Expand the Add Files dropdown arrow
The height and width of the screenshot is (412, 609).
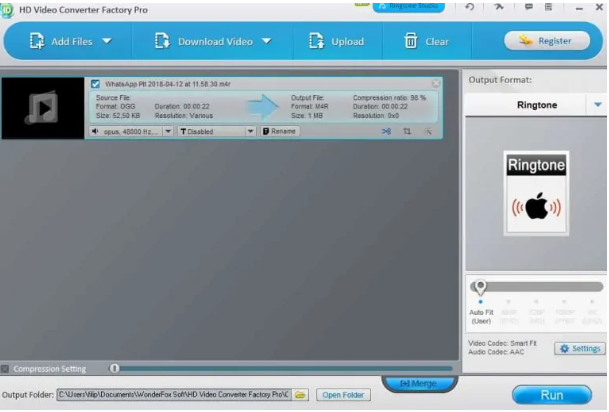click(107, 41)
